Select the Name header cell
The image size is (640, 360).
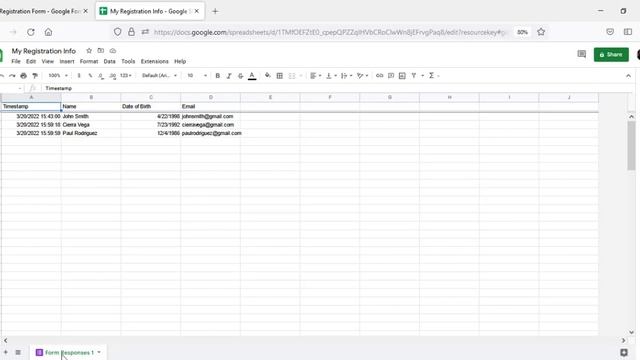point(91,107)
